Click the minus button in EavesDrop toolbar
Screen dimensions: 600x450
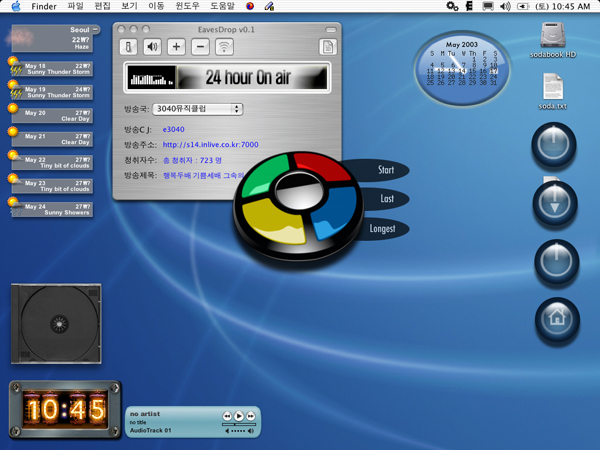[200, 47]
